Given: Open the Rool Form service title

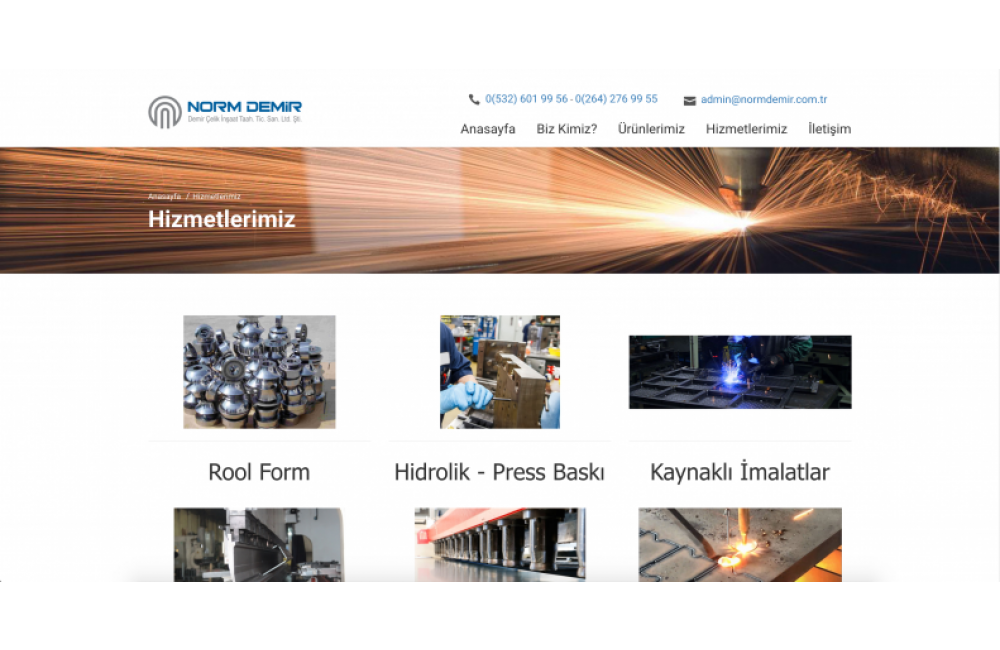Looking at the screenshot, I should (x=259, y=472).
